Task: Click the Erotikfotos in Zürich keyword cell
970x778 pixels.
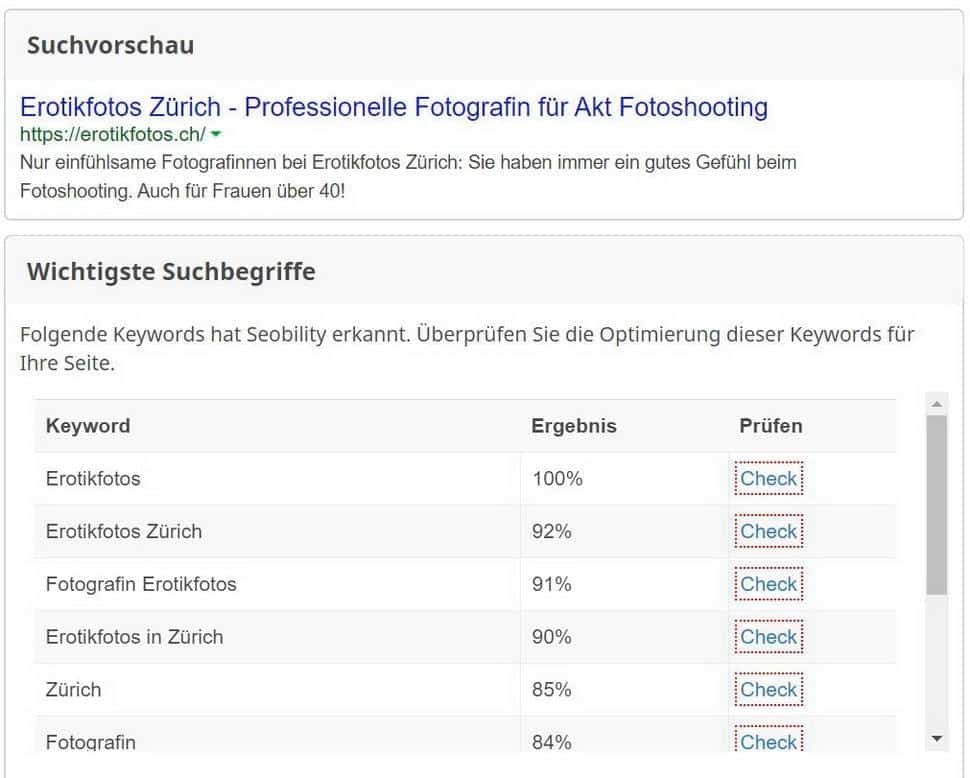Action: (x=134, y=637)
